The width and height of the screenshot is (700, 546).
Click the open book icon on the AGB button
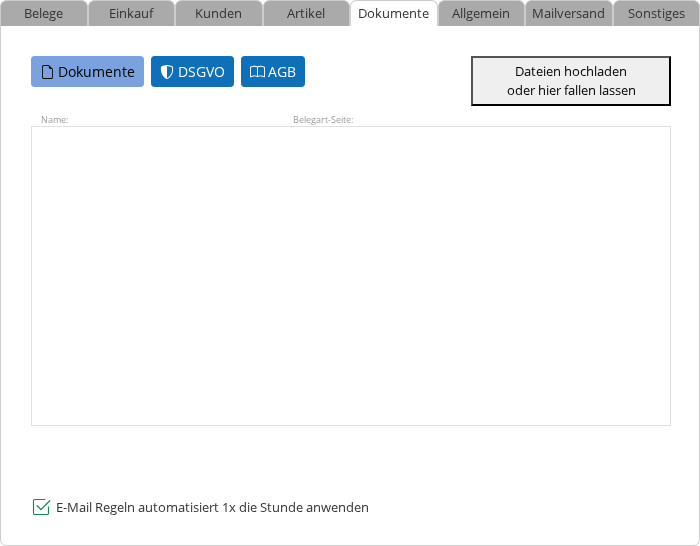click(257, 72)
